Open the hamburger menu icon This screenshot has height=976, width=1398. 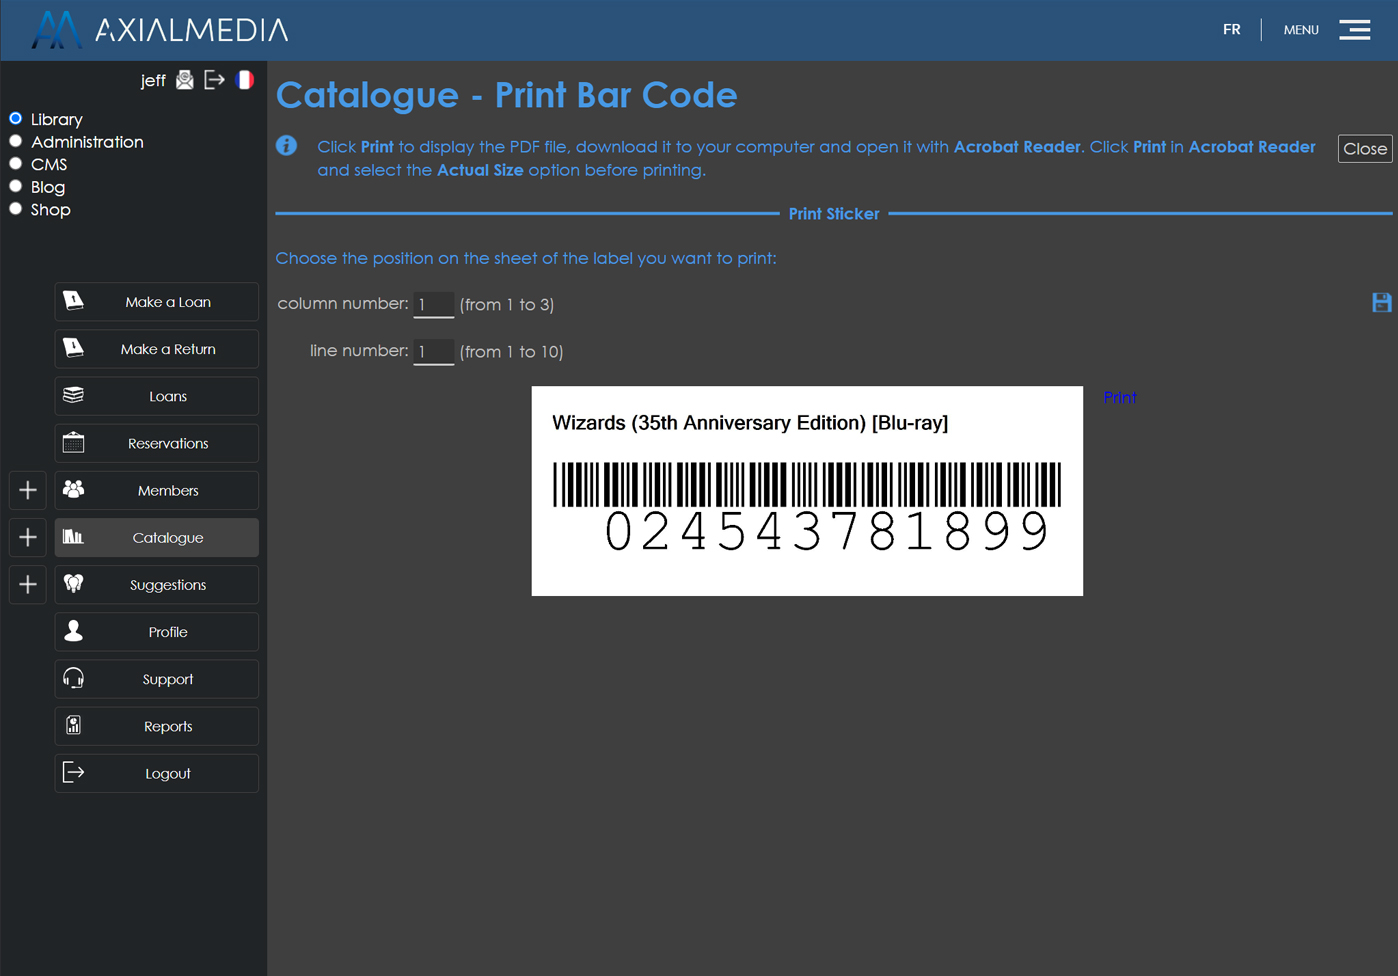[x=1355, y=30]
